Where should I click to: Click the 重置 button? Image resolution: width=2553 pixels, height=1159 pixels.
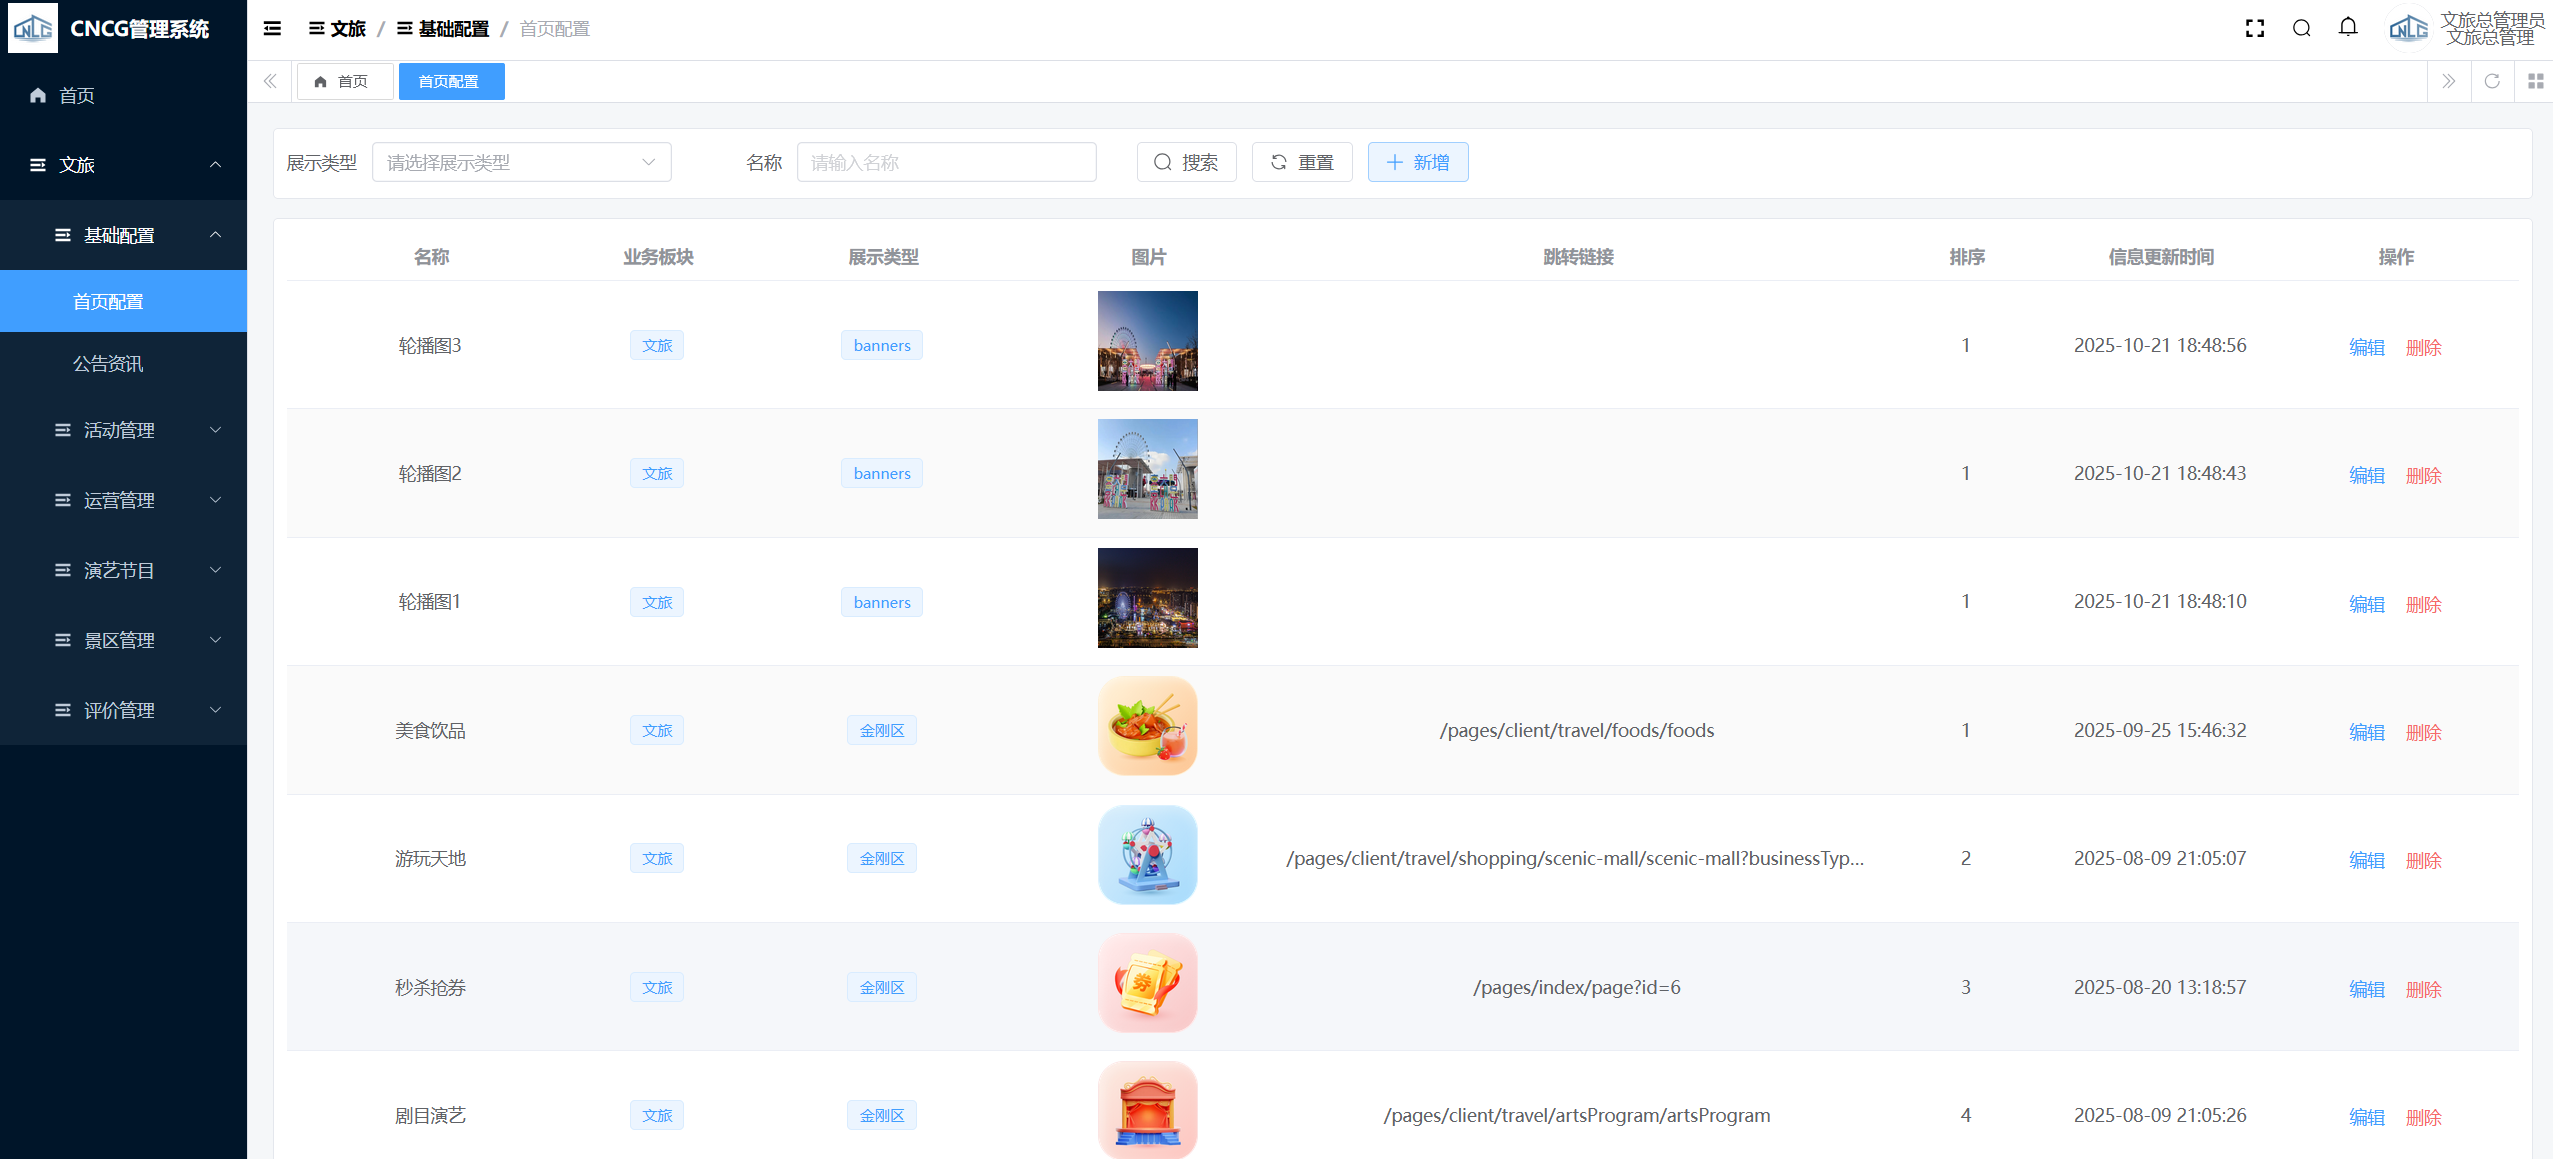click(1301, 162)
